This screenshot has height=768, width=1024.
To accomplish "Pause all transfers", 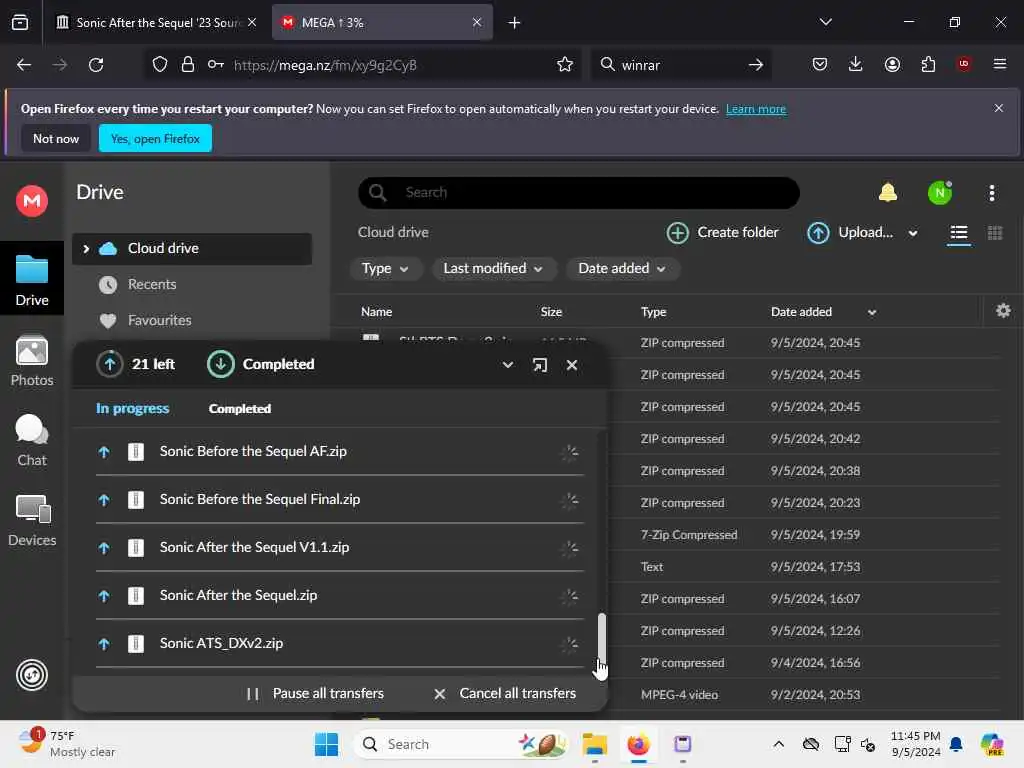I will click(x=315, y=694).
